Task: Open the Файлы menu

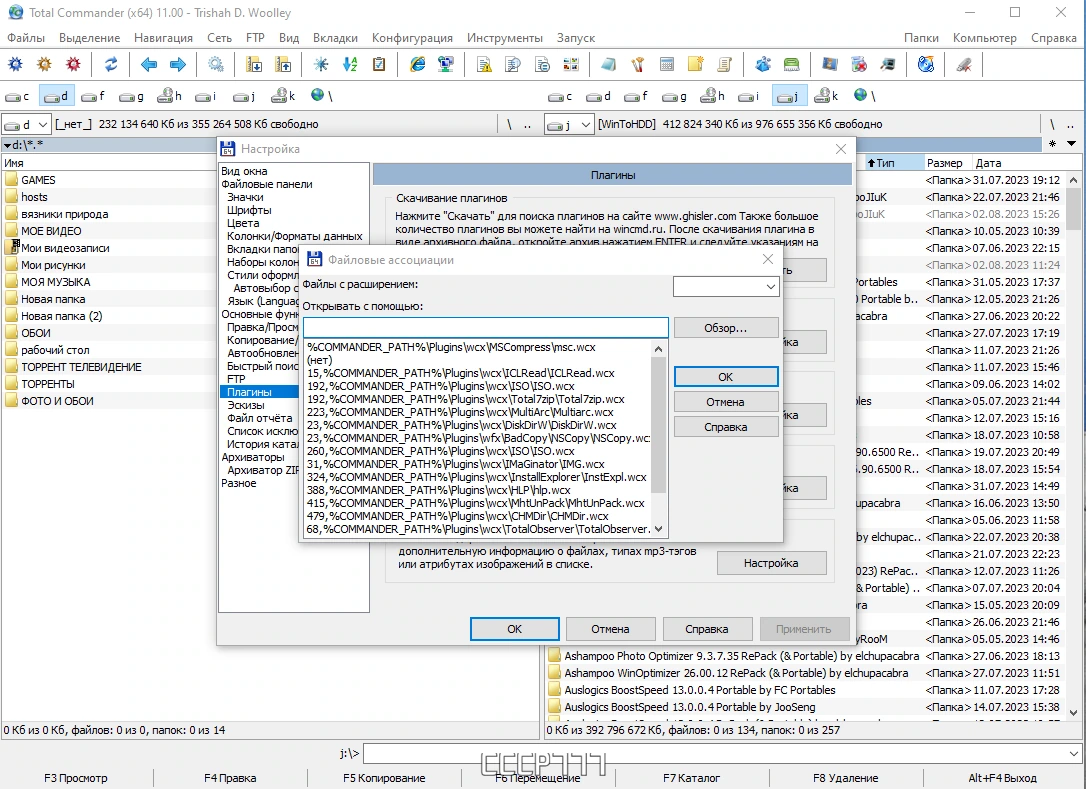Action: coord(26,37)
